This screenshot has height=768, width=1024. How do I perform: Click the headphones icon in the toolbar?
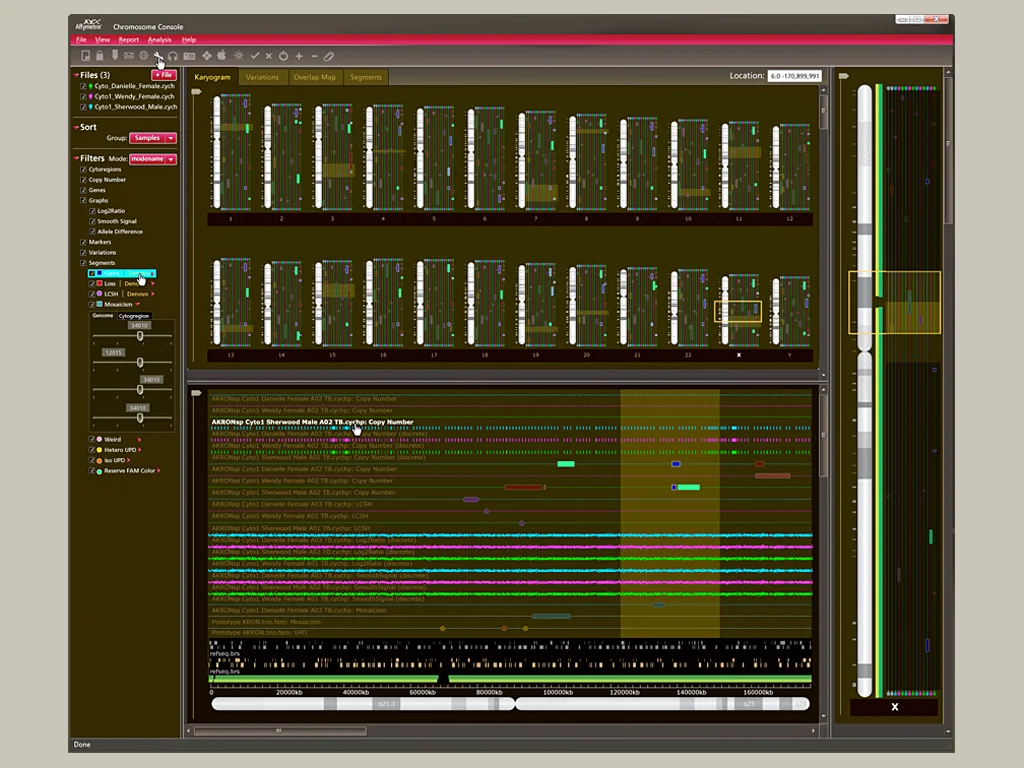(173, 56)
